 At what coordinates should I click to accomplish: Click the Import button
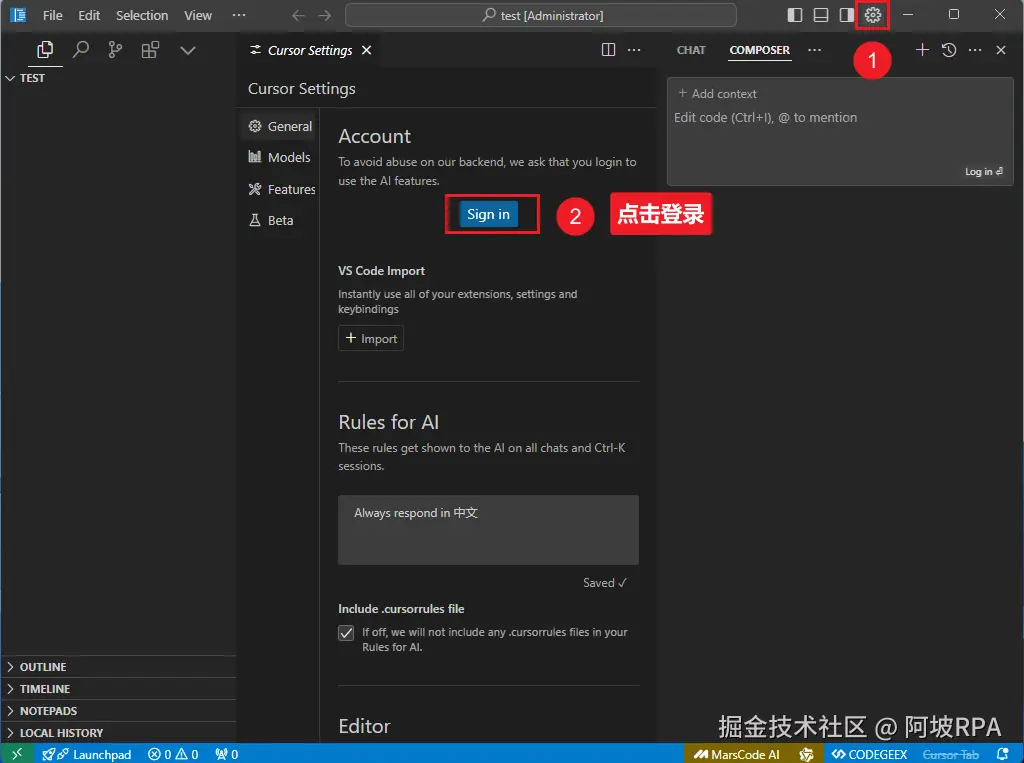pyautogui.click(x=371, y=338)
